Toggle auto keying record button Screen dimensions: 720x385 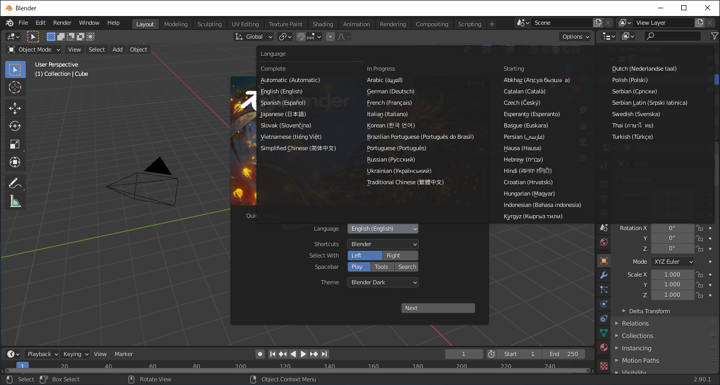point(260,354)
